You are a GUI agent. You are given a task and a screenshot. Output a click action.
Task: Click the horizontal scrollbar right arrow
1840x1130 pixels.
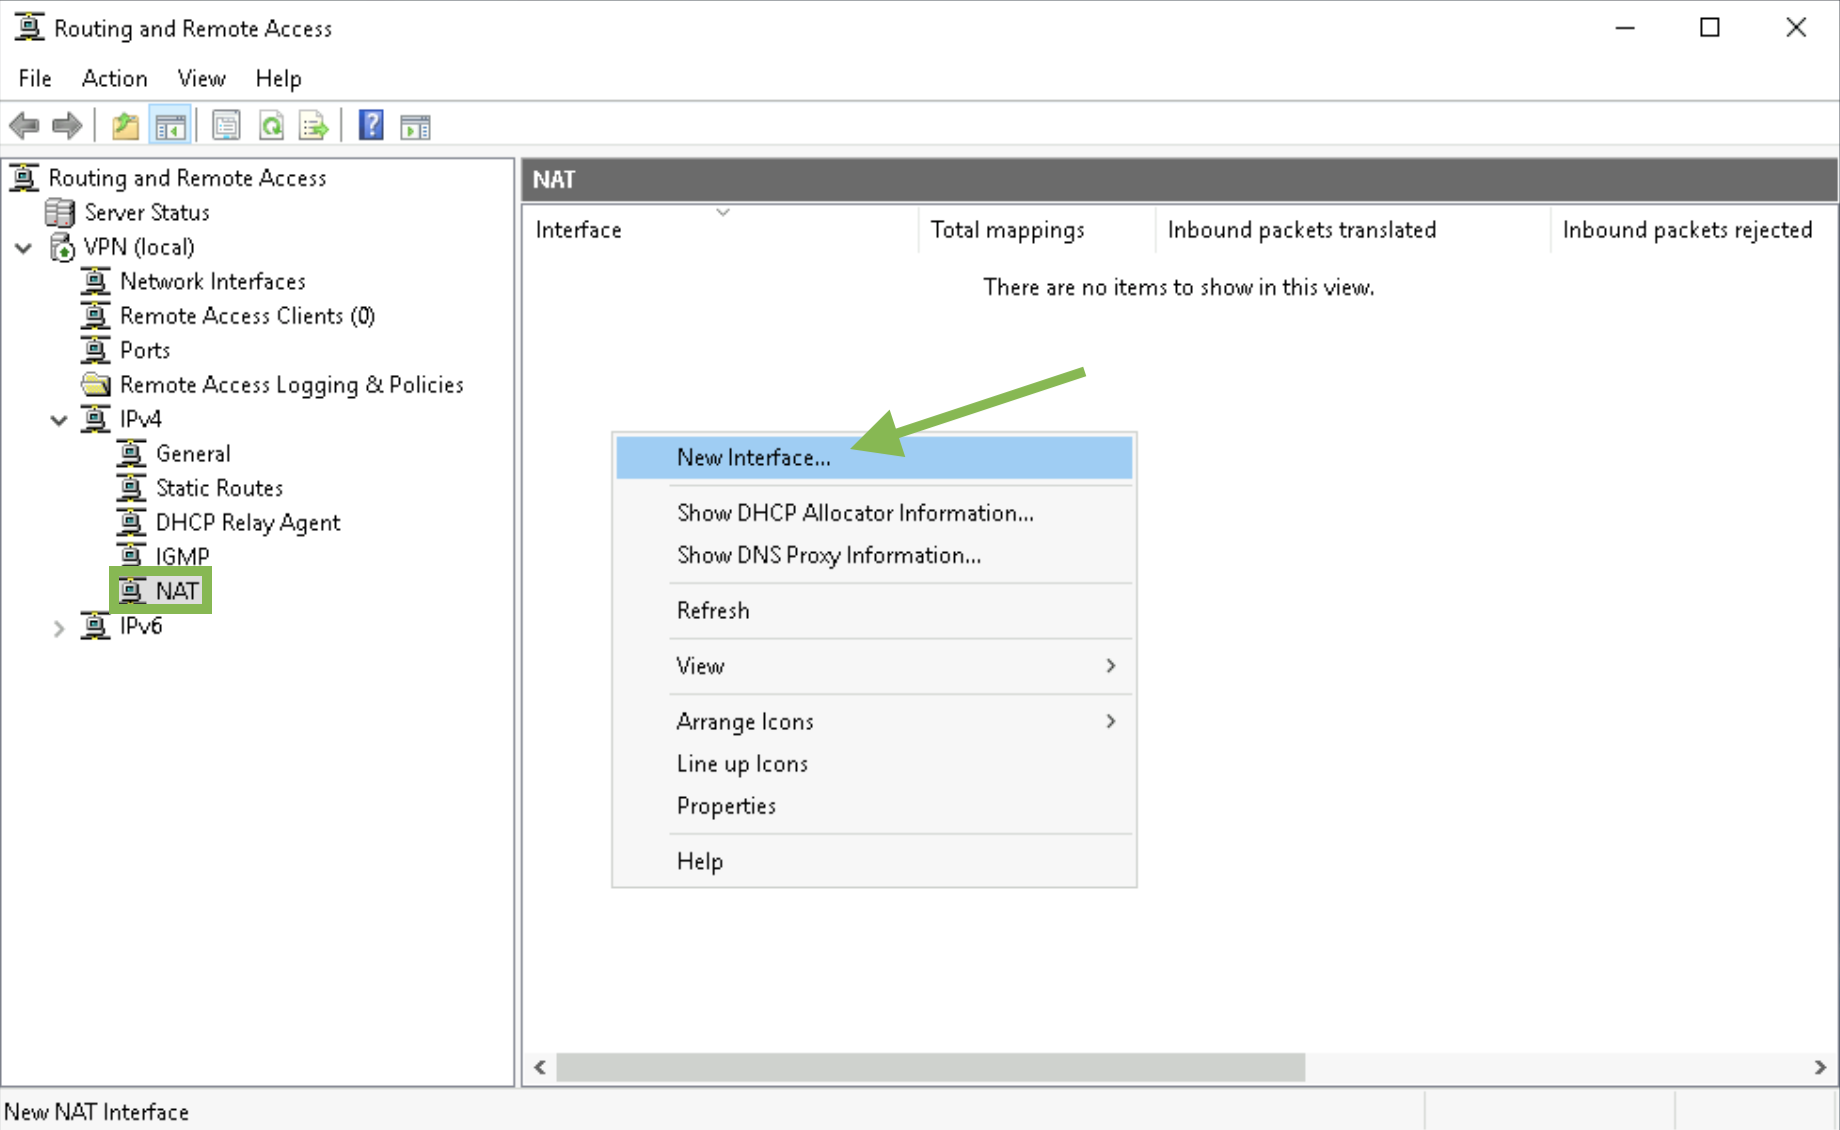tap(1820, 1068)
